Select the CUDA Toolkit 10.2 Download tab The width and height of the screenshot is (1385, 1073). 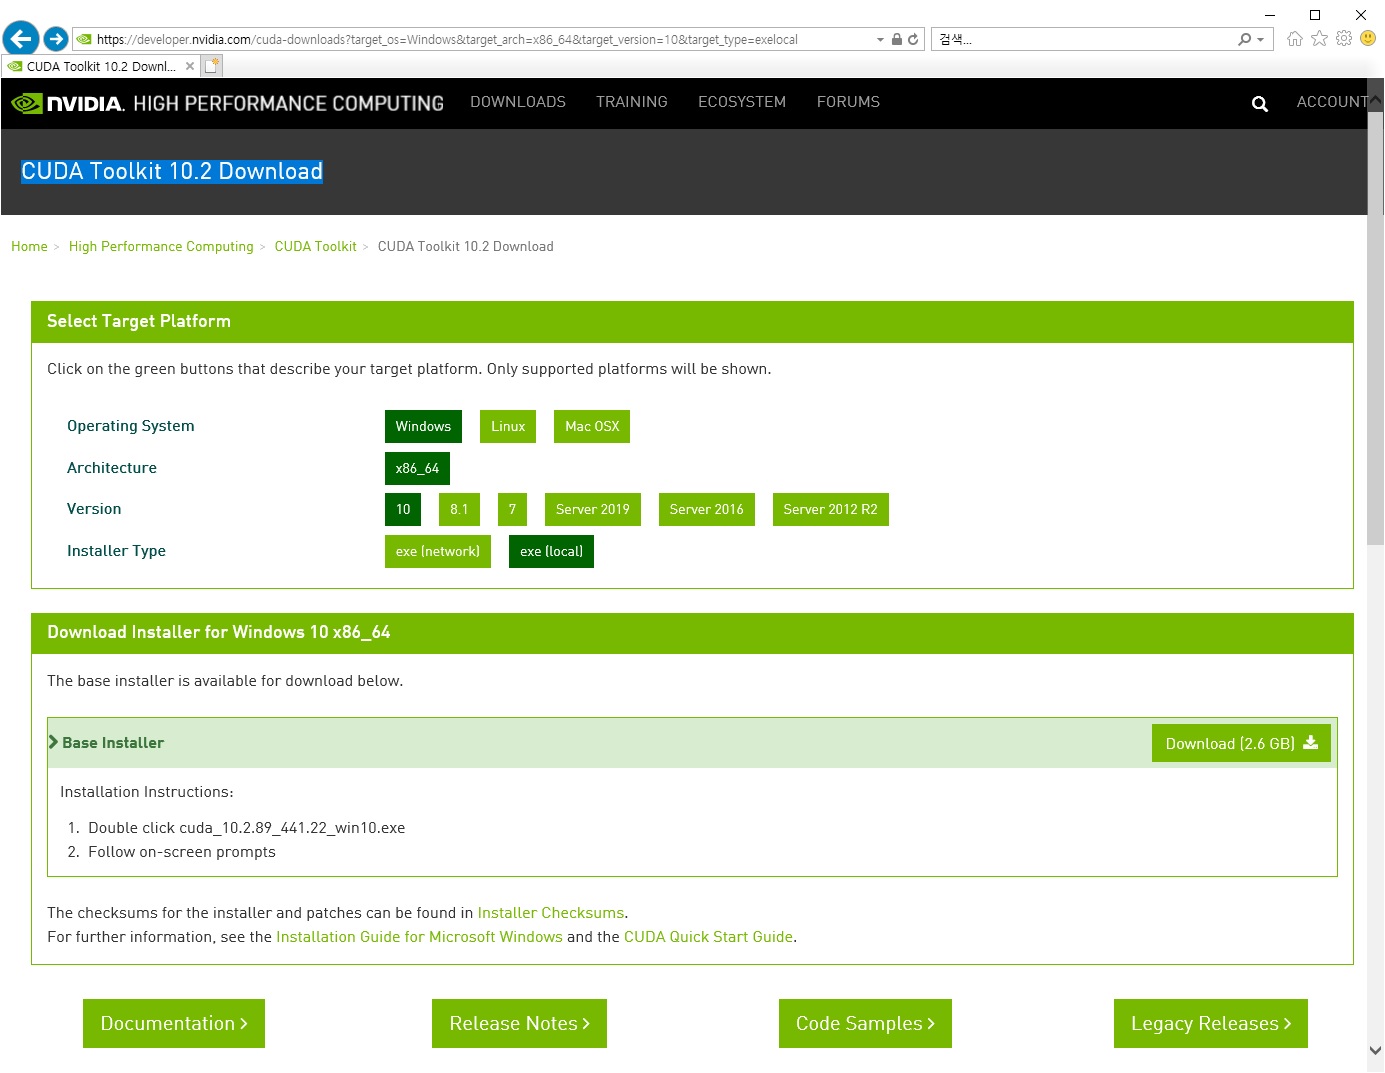click(x=100, y=67)
